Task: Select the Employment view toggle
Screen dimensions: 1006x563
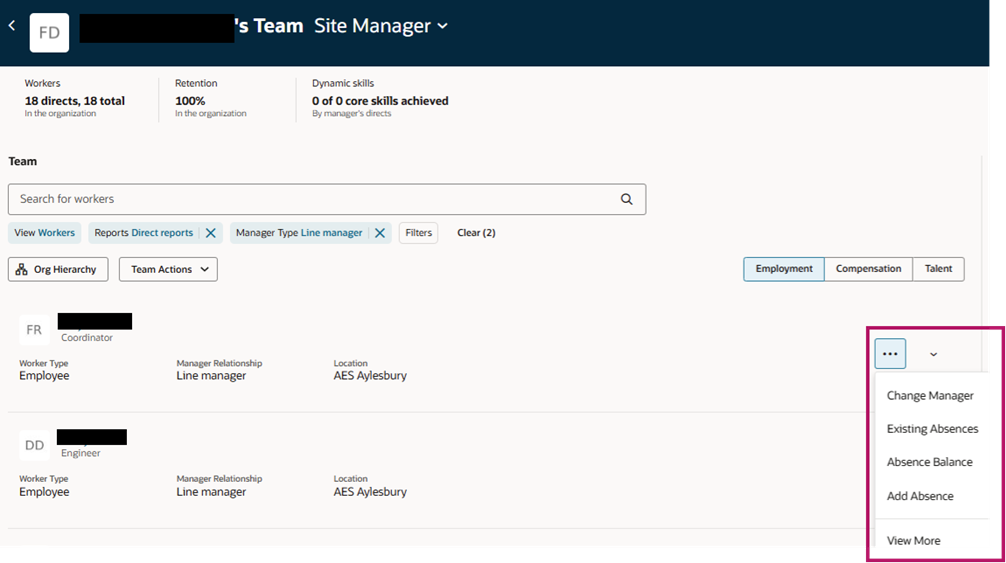Action: click(x=784, y=269)
